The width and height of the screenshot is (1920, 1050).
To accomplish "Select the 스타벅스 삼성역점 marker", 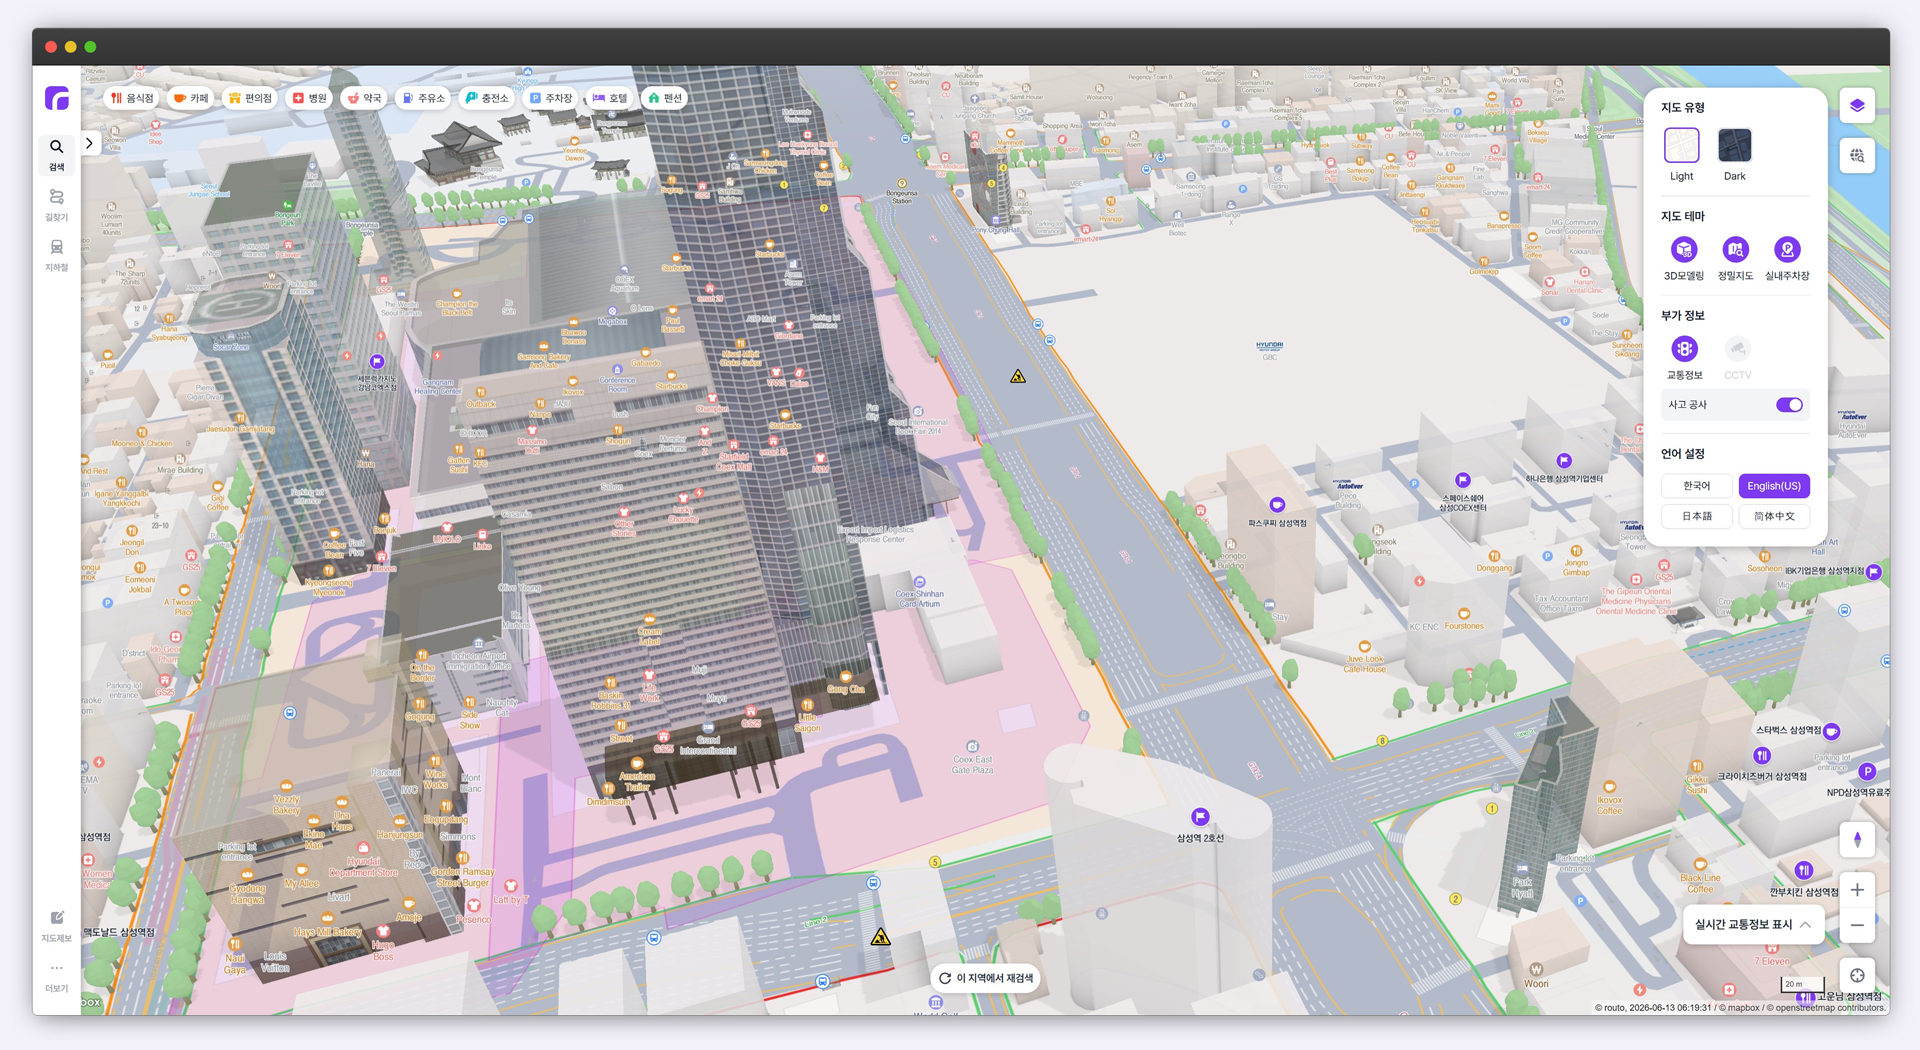I will point(1832,731).
